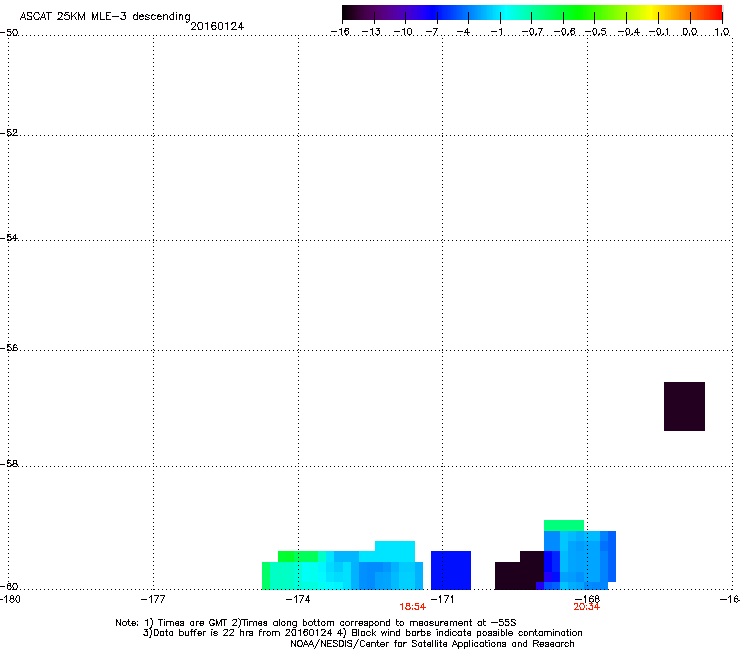Click the -10 color bar label
The height and width of the screenshot is (650, 740).
point(403,32)
